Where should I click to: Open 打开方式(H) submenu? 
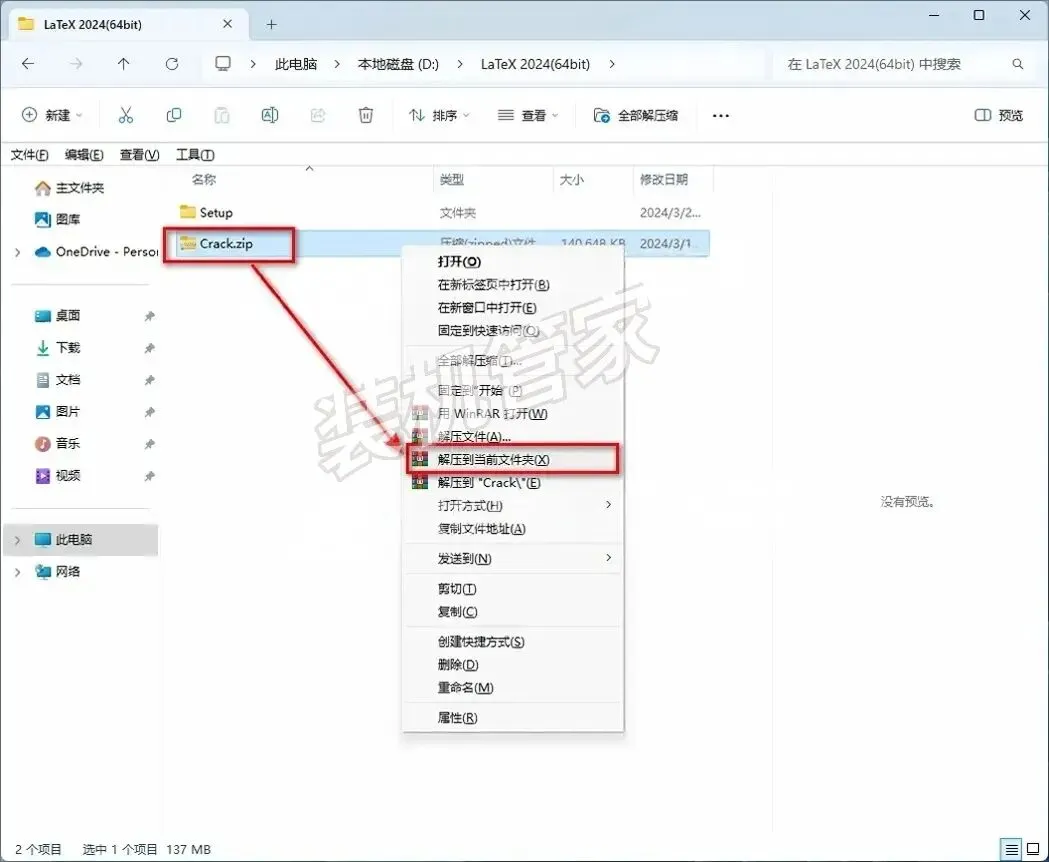512,505
